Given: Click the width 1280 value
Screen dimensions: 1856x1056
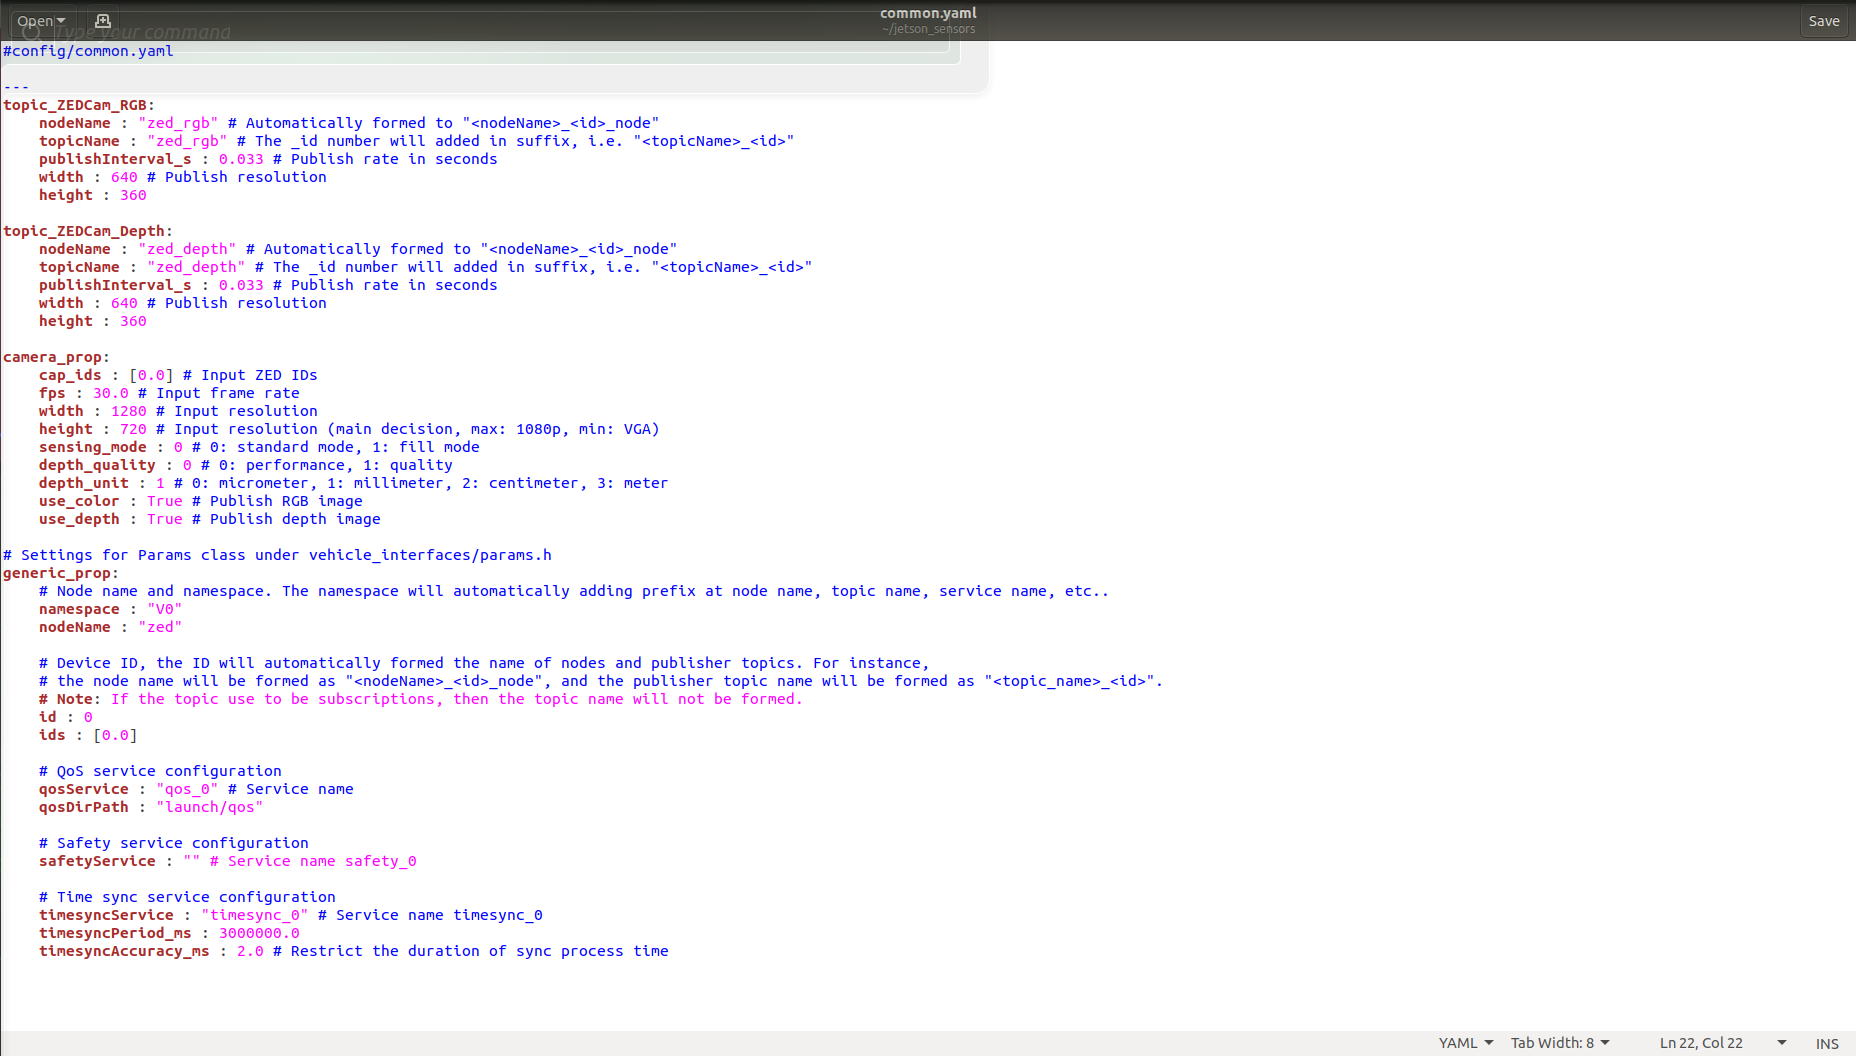Looking at the screenshot, I should [x=129, y=411].
